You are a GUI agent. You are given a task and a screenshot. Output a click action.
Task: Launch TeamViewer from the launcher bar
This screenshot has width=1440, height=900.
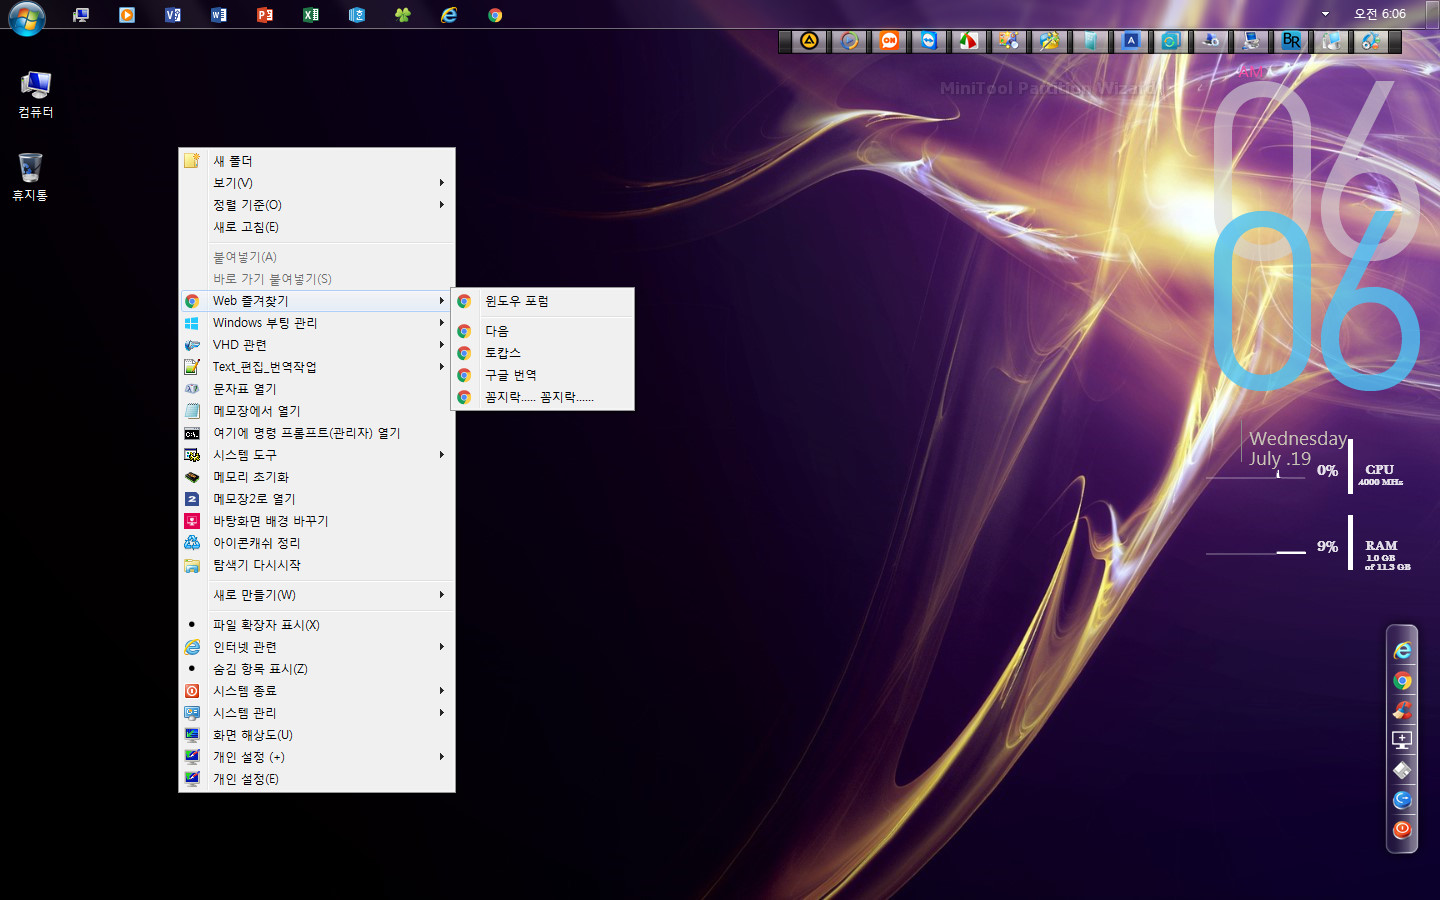pos(929,41)
